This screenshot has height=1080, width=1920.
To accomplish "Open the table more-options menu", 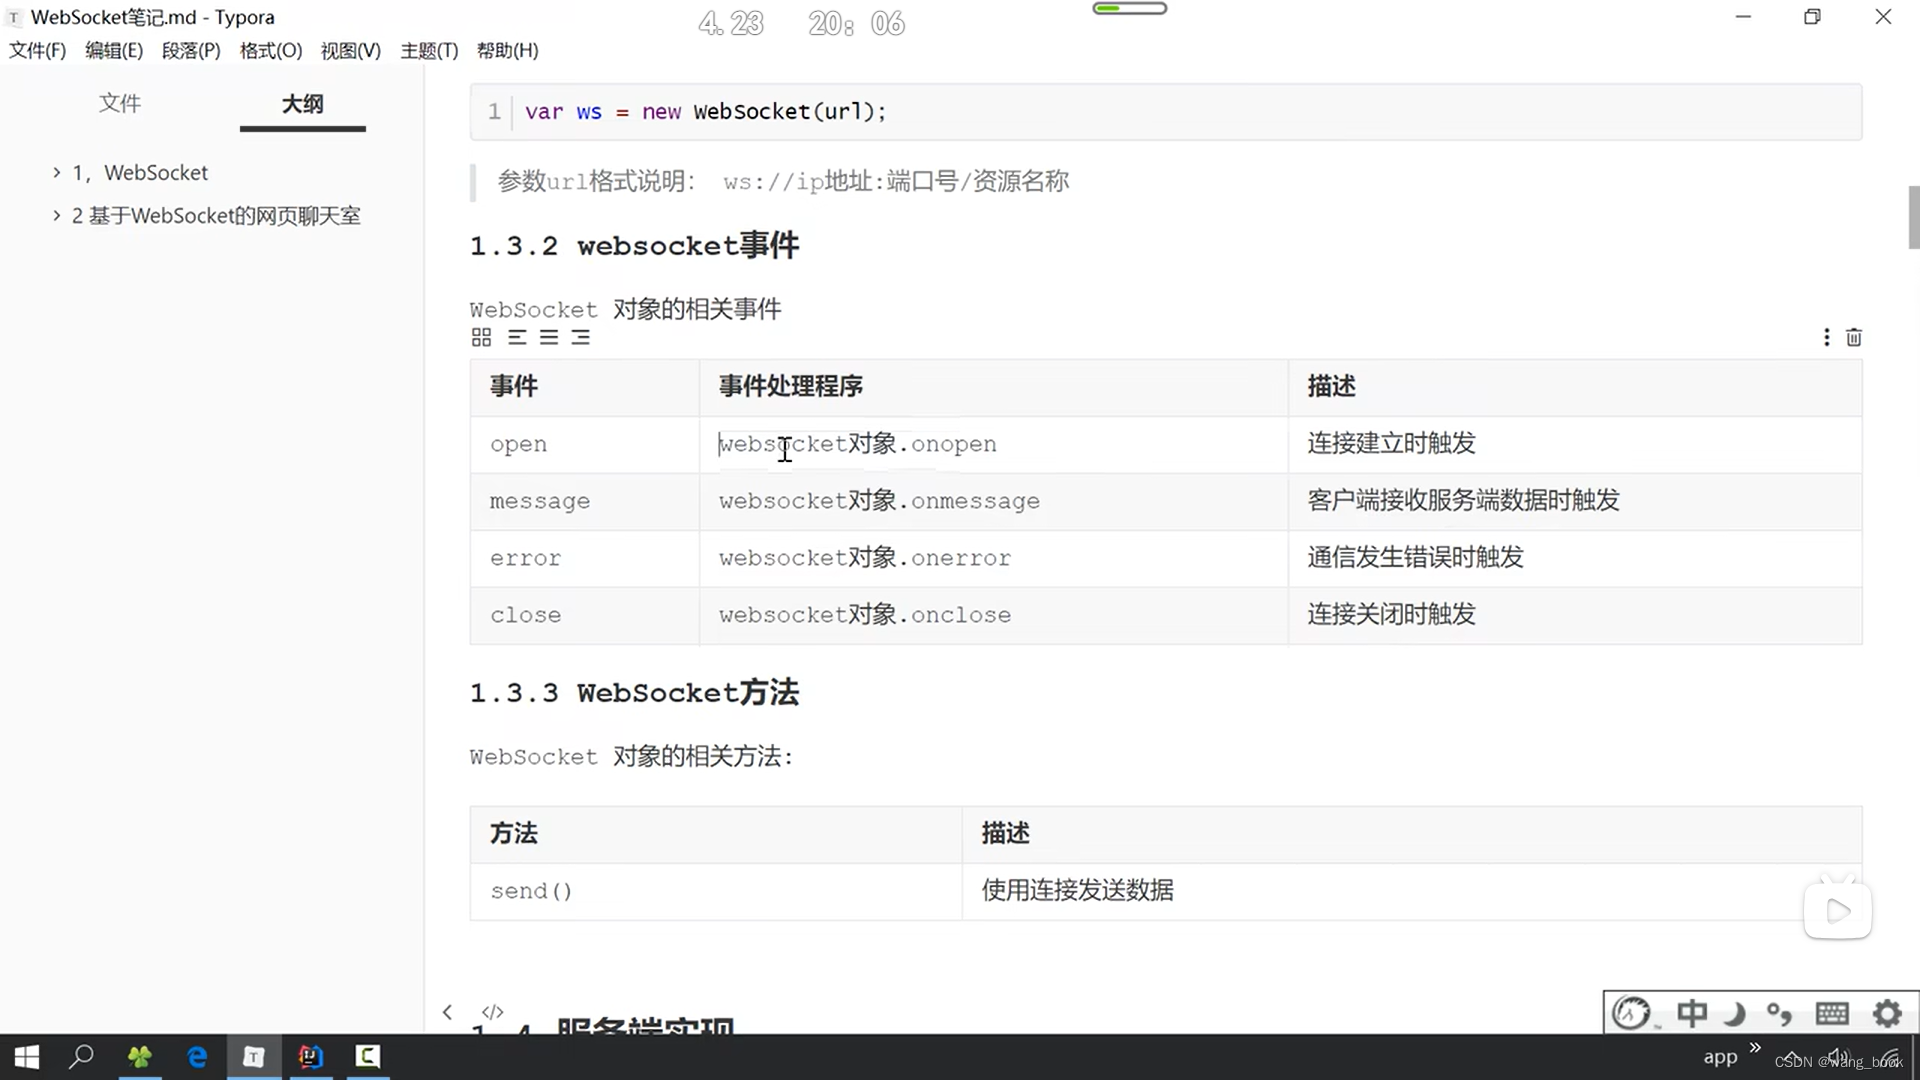I will pyautogui.click(x=1826, y=338).
